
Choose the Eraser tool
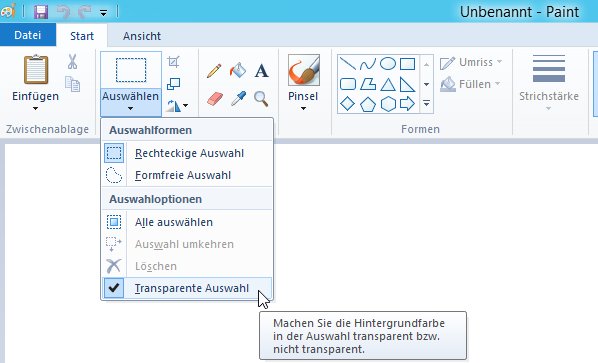pos(214,99)
